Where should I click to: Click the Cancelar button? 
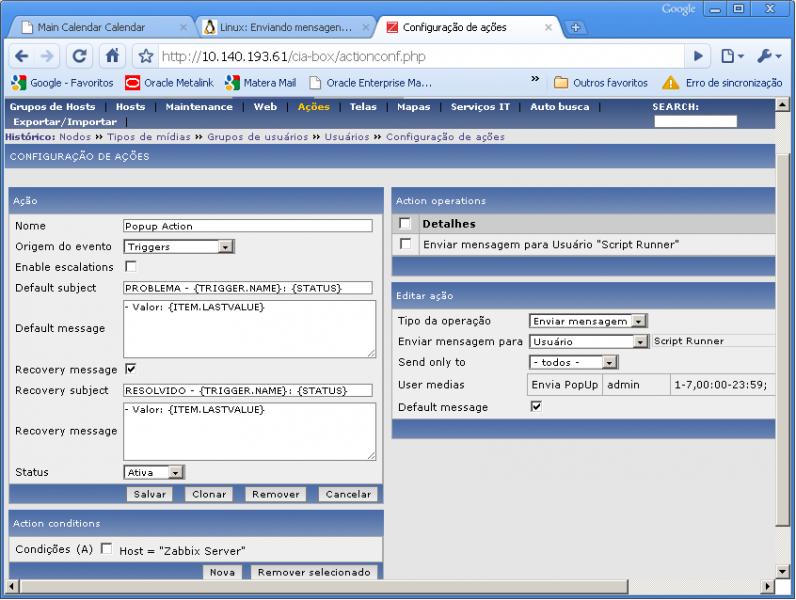(348, 494)
